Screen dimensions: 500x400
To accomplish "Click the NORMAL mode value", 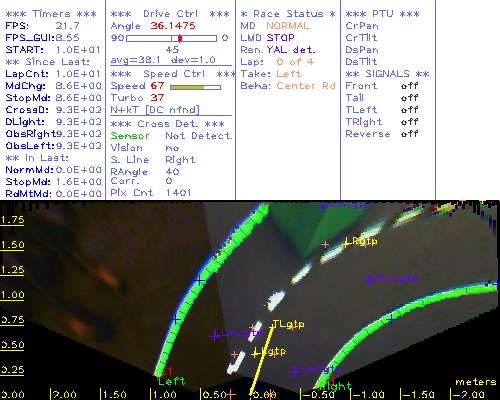I will click(x=288, y=26).
